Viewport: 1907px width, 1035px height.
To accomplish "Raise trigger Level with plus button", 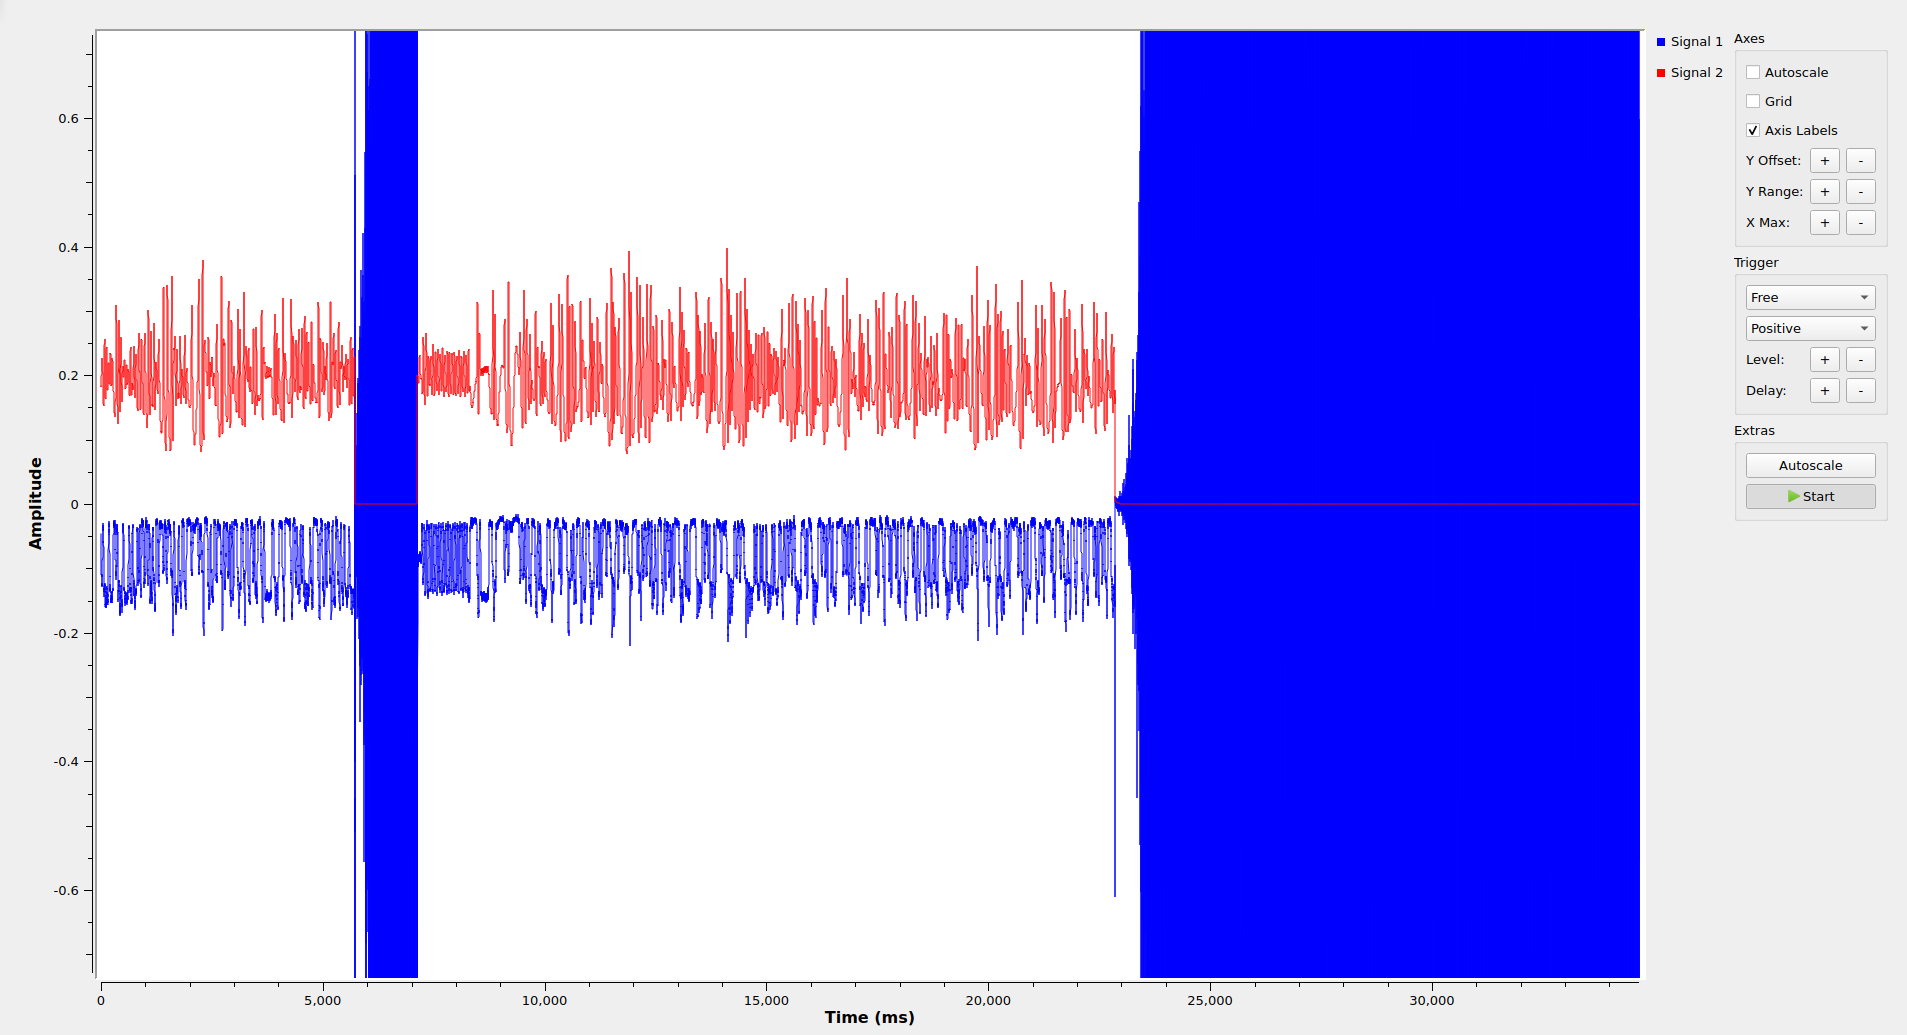I will point(1825,360).
